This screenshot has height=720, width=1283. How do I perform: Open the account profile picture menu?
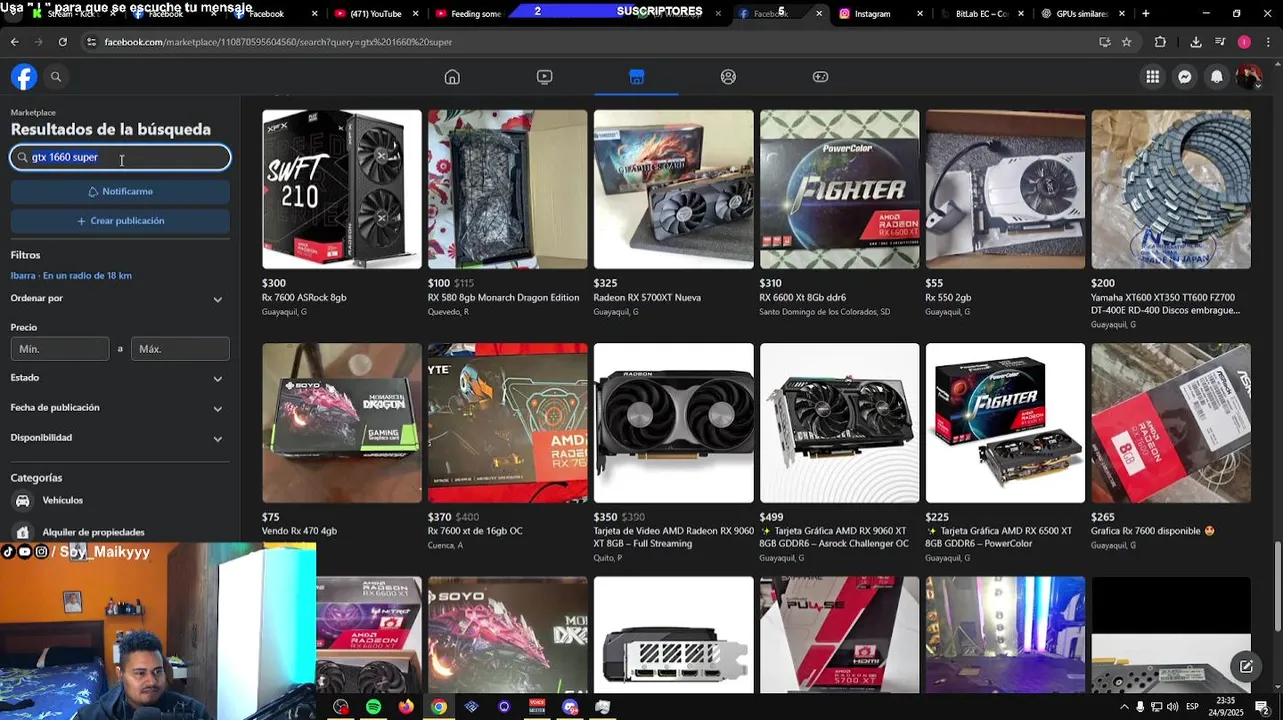click(1249, 77)
